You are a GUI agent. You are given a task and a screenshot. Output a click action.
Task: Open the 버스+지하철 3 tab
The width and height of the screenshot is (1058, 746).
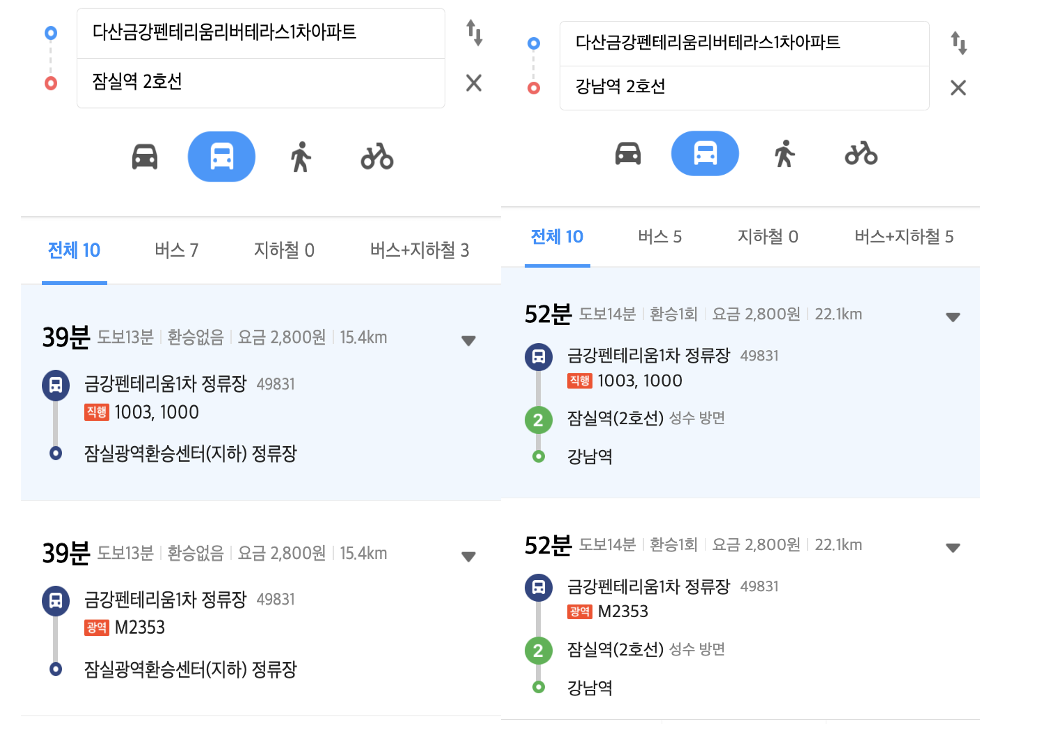click(x=419, y=250)
